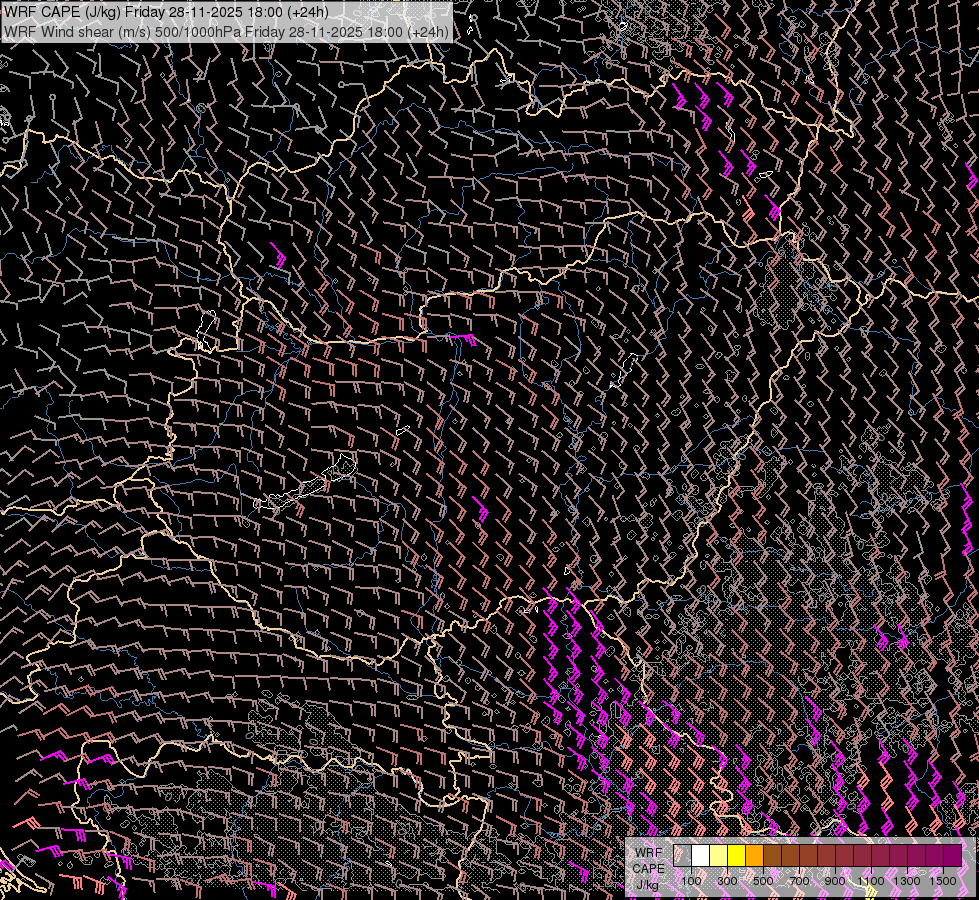Choose the orange CAPE legend swatch
The image size is (979, 900).
755,856
